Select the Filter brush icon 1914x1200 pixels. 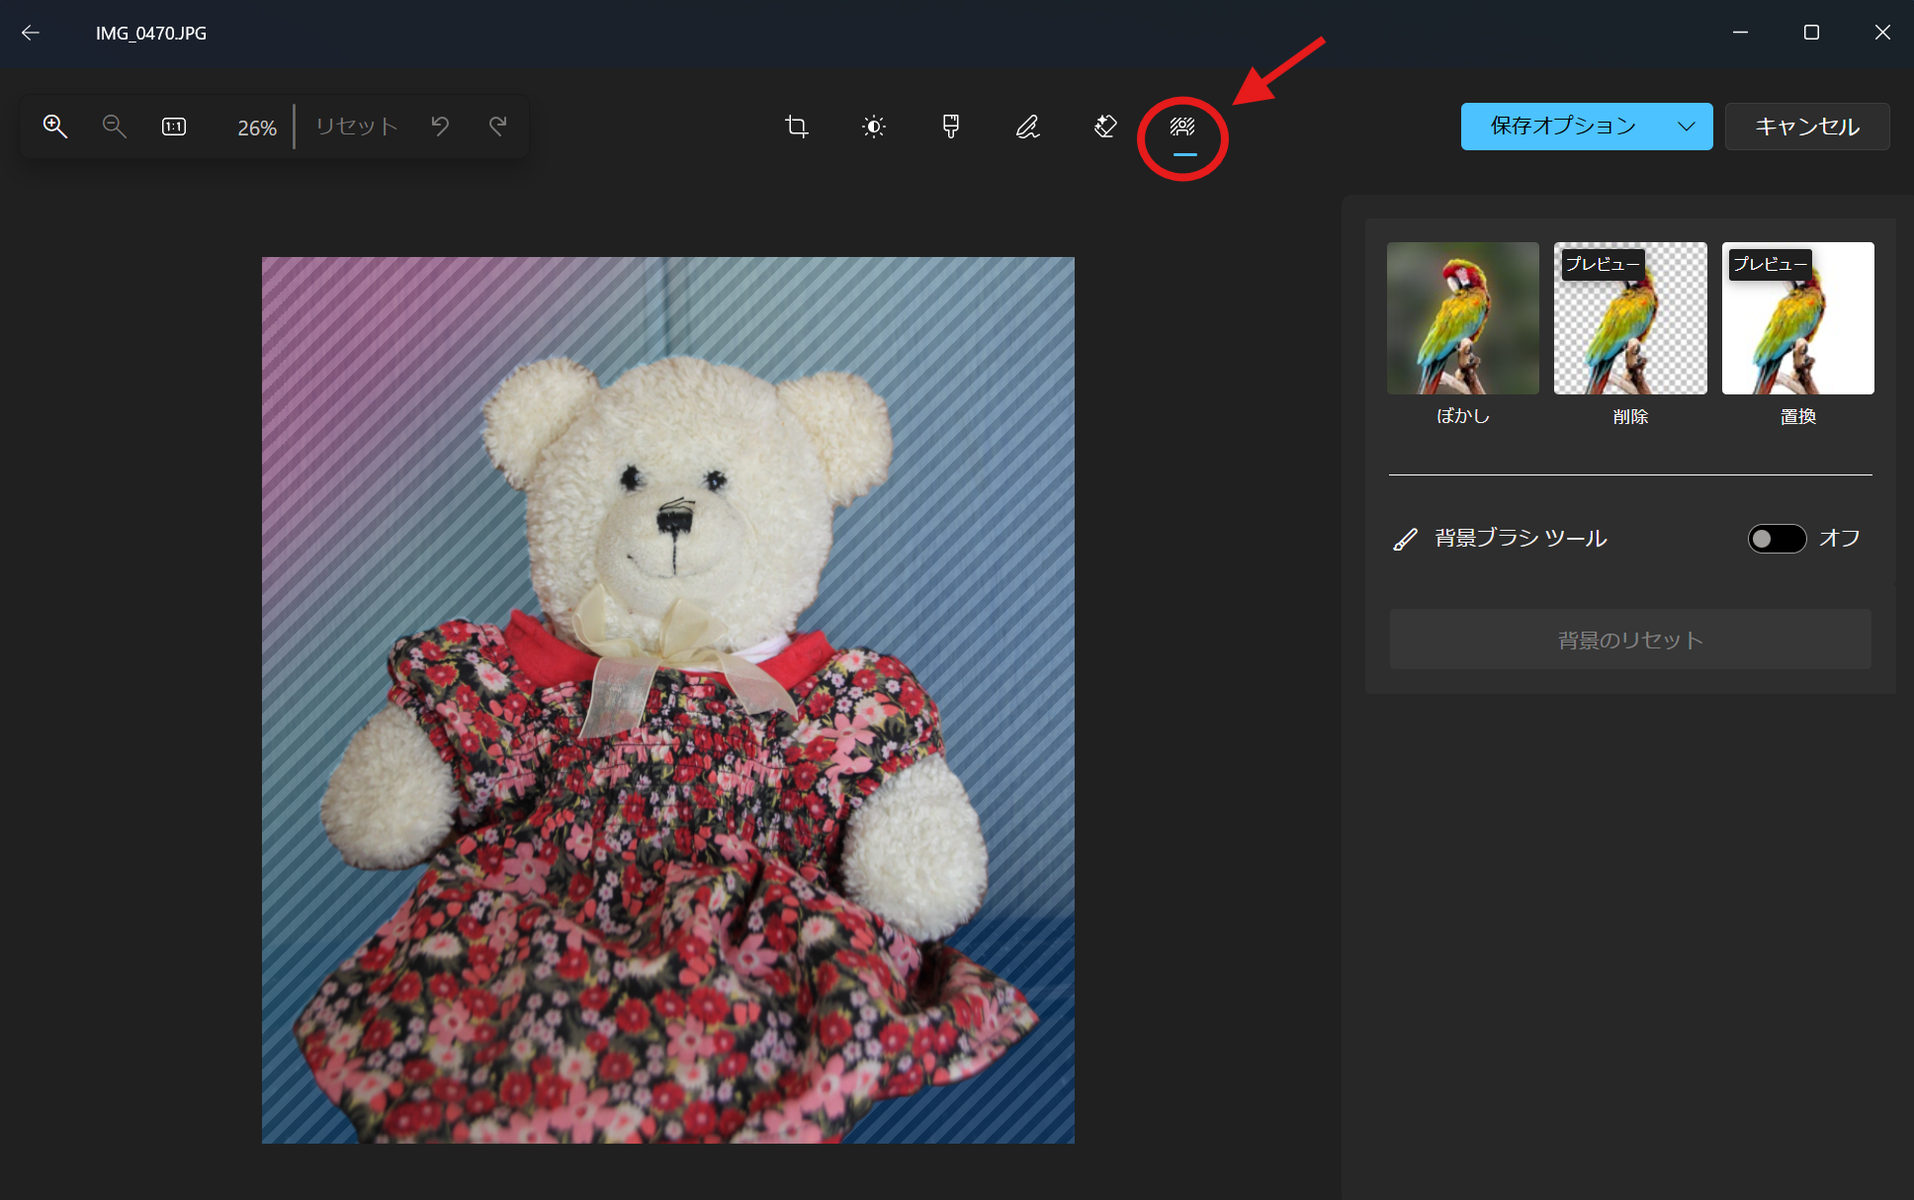click(950, 127)
